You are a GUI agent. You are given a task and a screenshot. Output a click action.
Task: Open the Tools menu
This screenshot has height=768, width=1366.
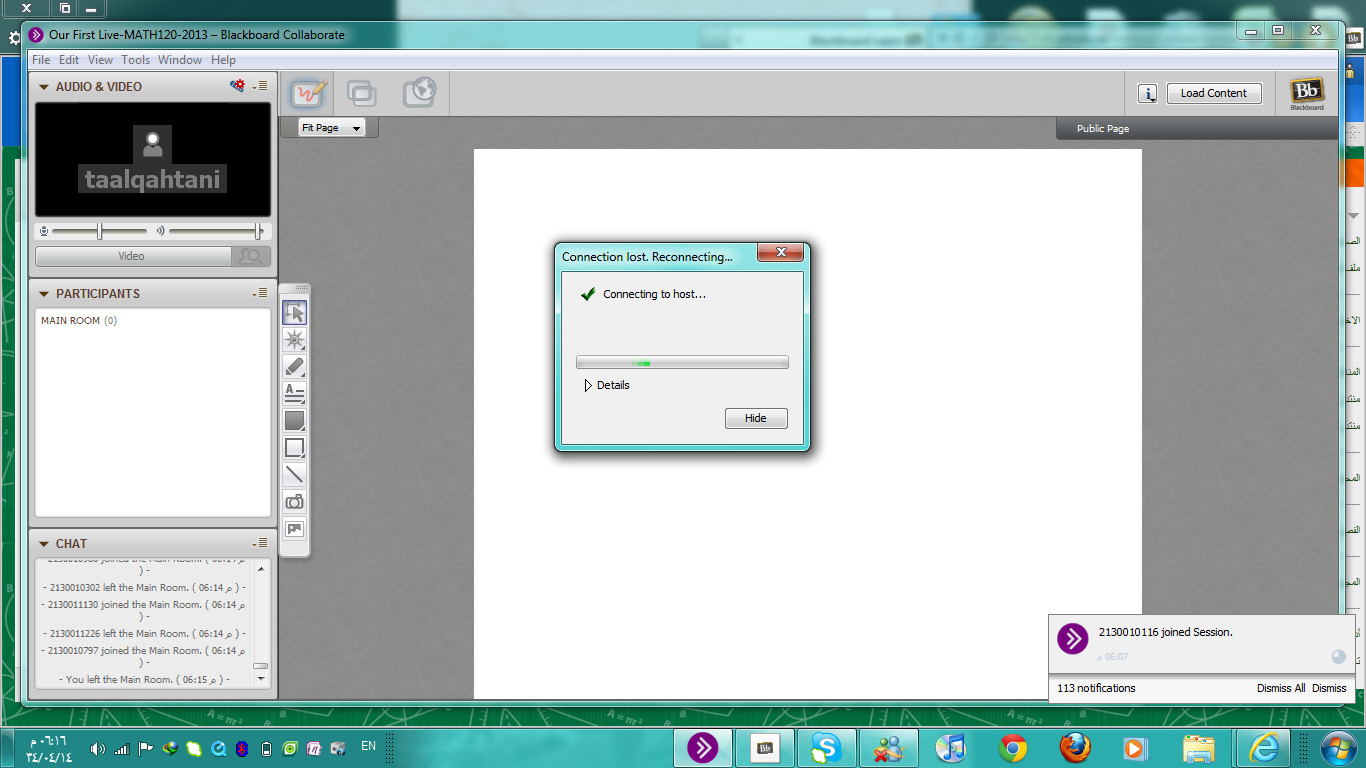(x=136, y=60)
